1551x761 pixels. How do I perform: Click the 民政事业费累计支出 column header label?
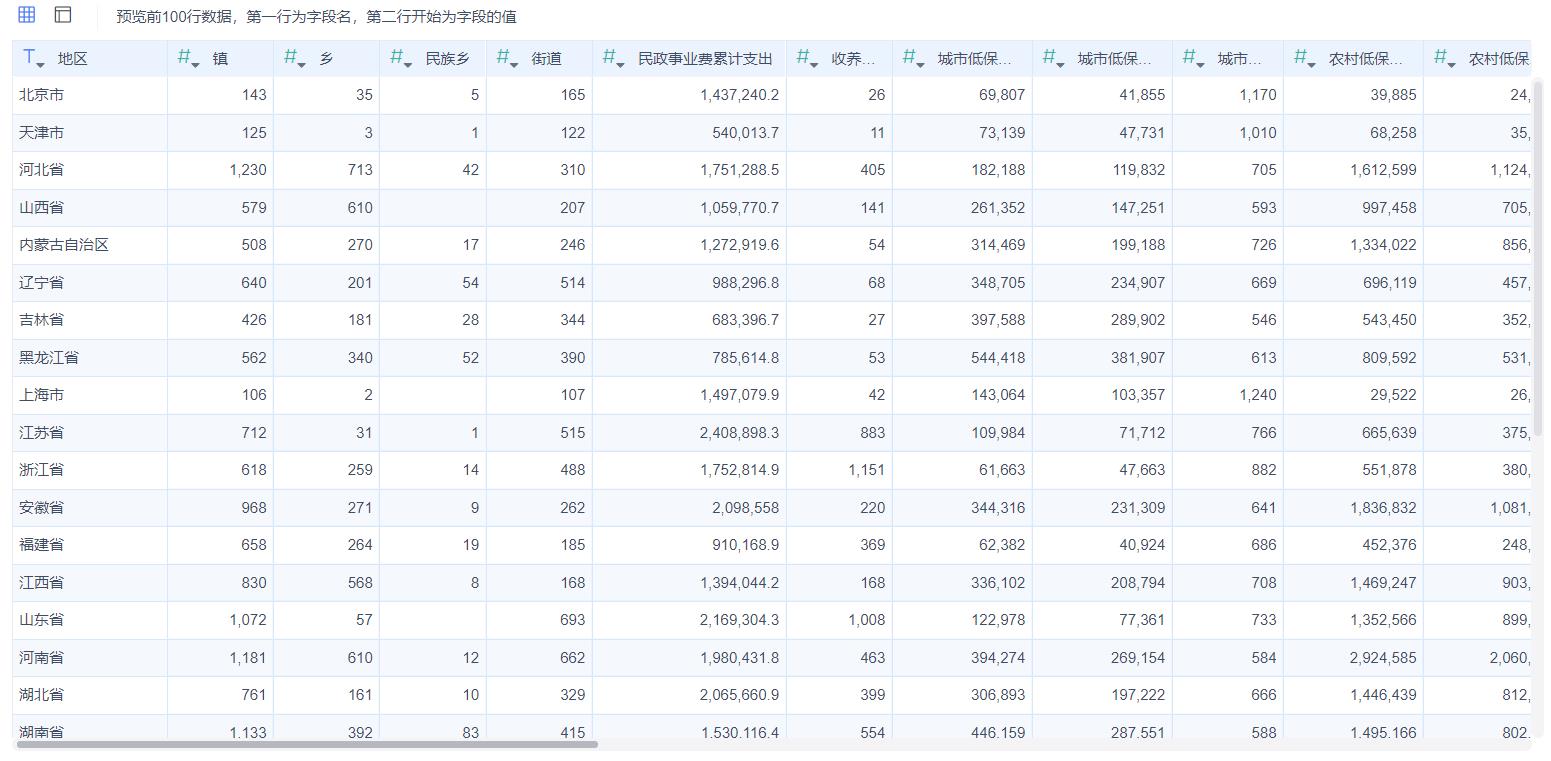point(705,59)
